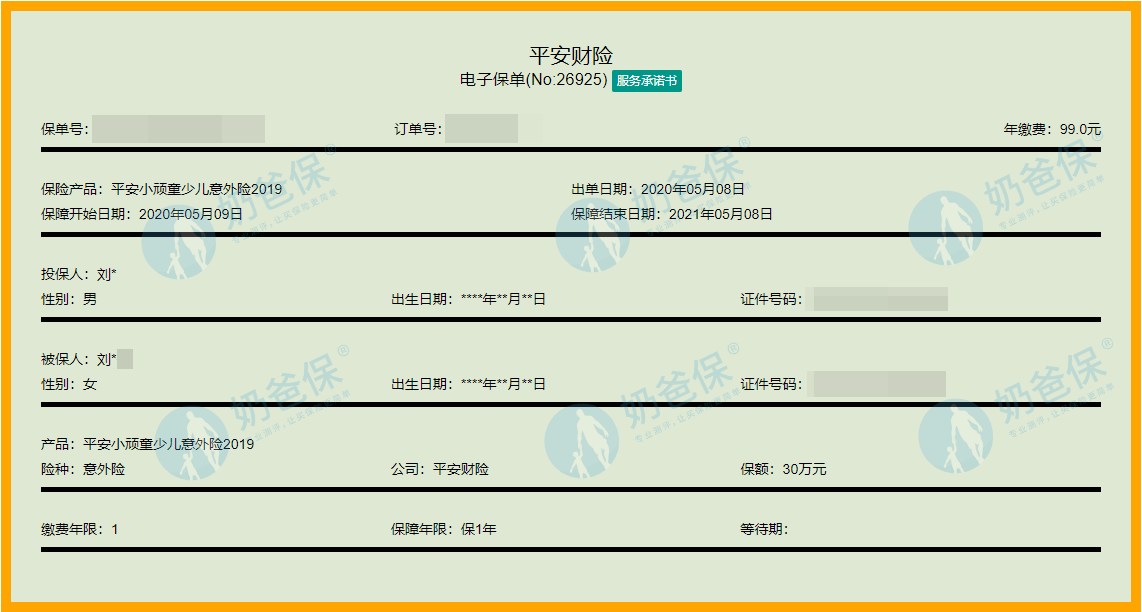Select the 保额: 30万元 text
The width and height of the screenshot is (1142, 612).
(784, 469)
